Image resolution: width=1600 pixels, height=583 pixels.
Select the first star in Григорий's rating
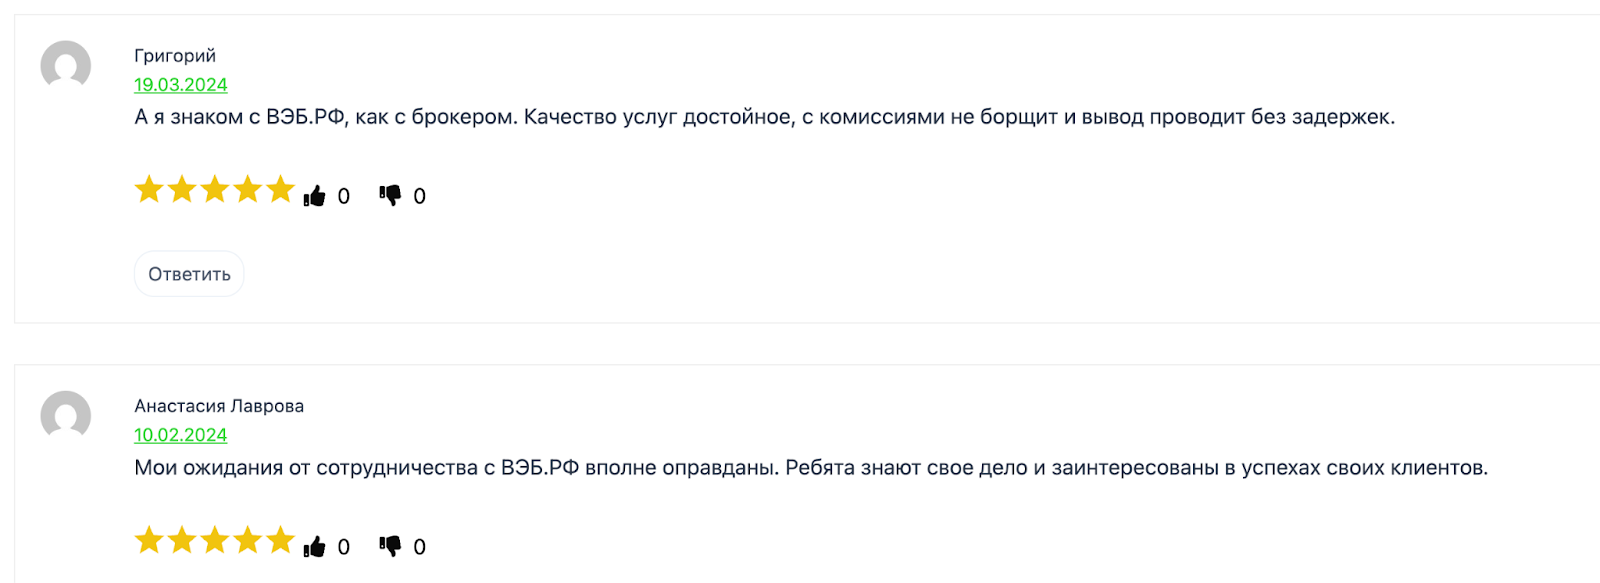pyautogui.click(x=149, y=189)
